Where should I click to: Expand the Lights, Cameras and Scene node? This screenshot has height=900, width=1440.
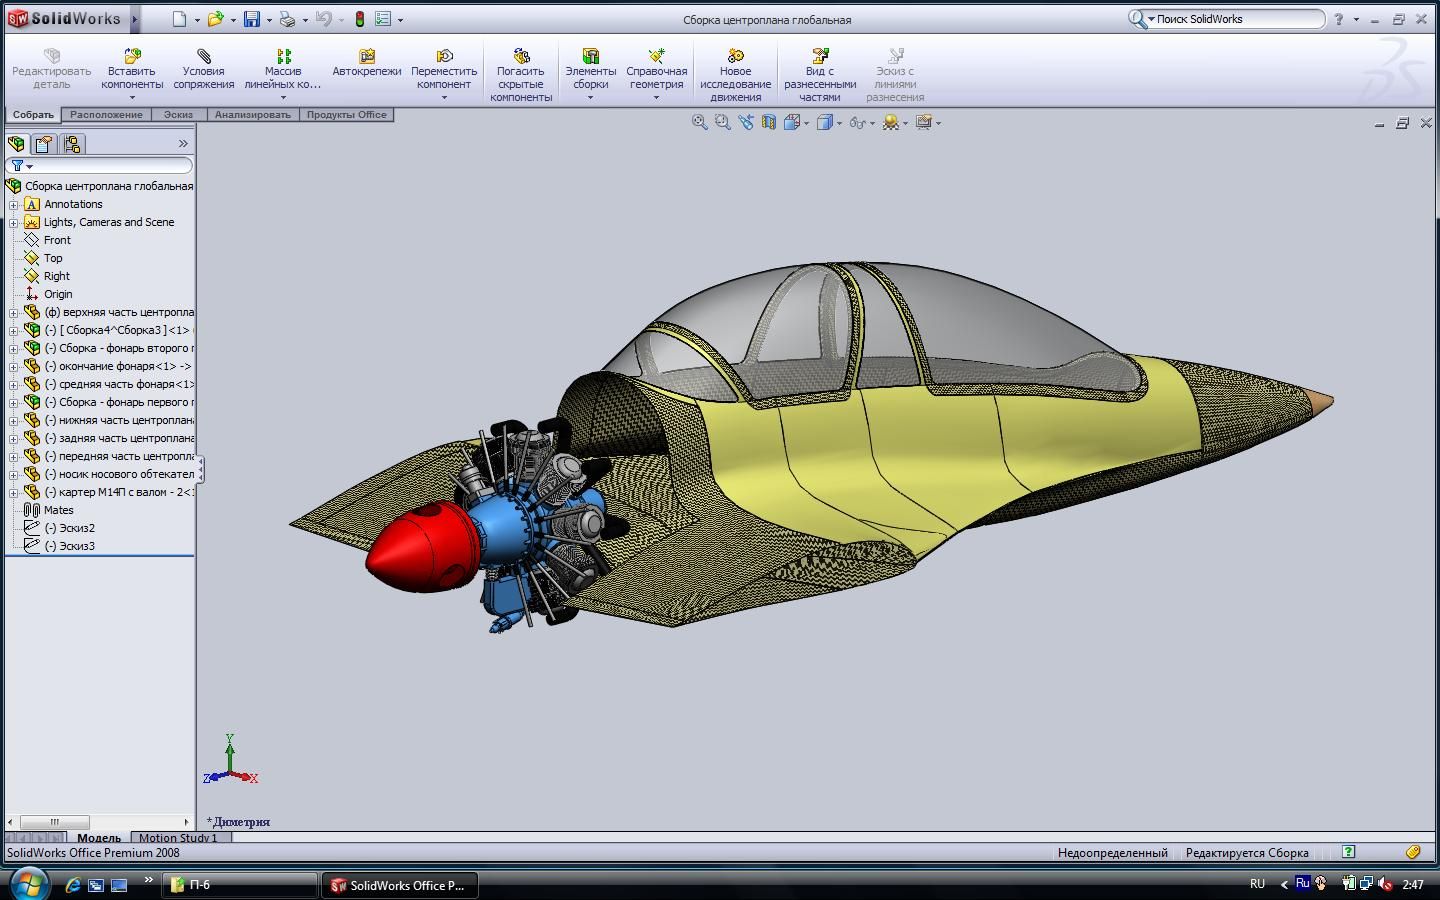coord(14,222)
